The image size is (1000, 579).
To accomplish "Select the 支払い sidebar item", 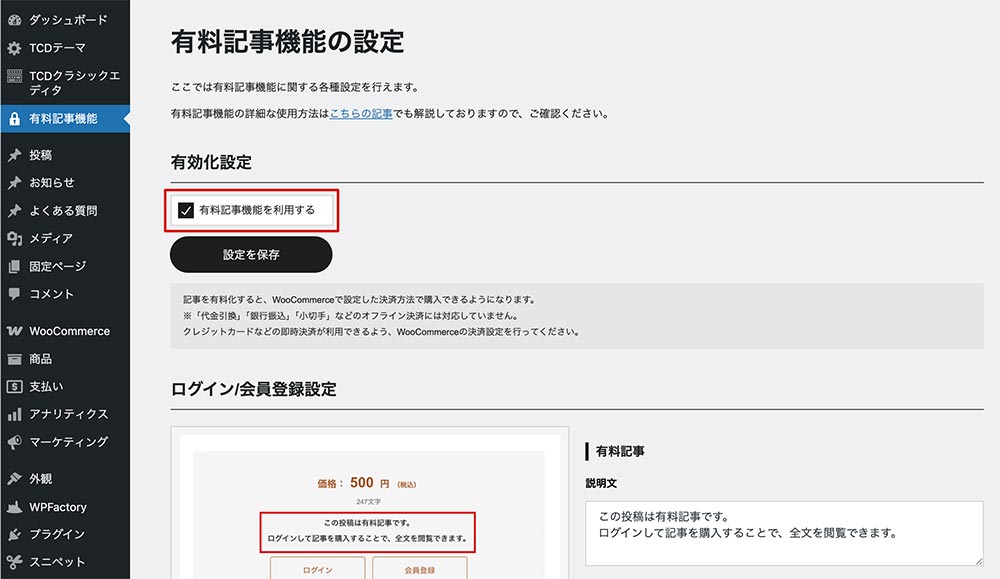I will (46, 386).
